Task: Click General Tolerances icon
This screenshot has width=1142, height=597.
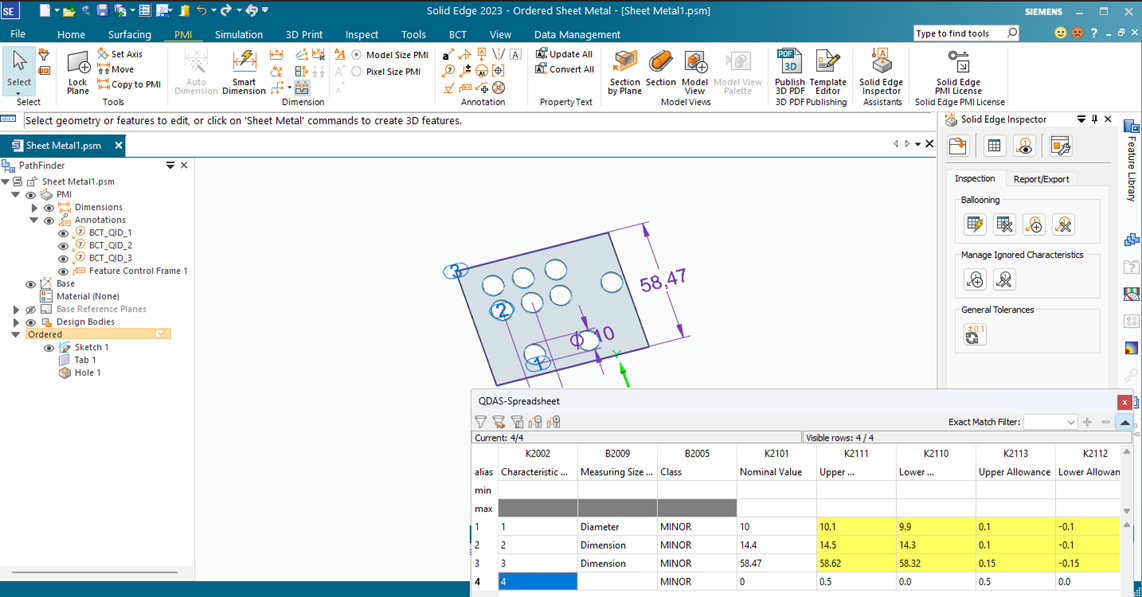Action: tap(974, 334)
